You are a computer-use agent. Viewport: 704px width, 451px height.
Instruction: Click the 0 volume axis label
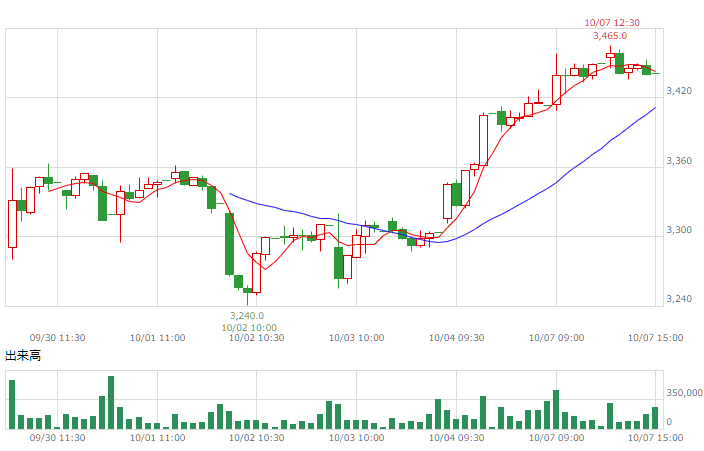coord(669,422)
